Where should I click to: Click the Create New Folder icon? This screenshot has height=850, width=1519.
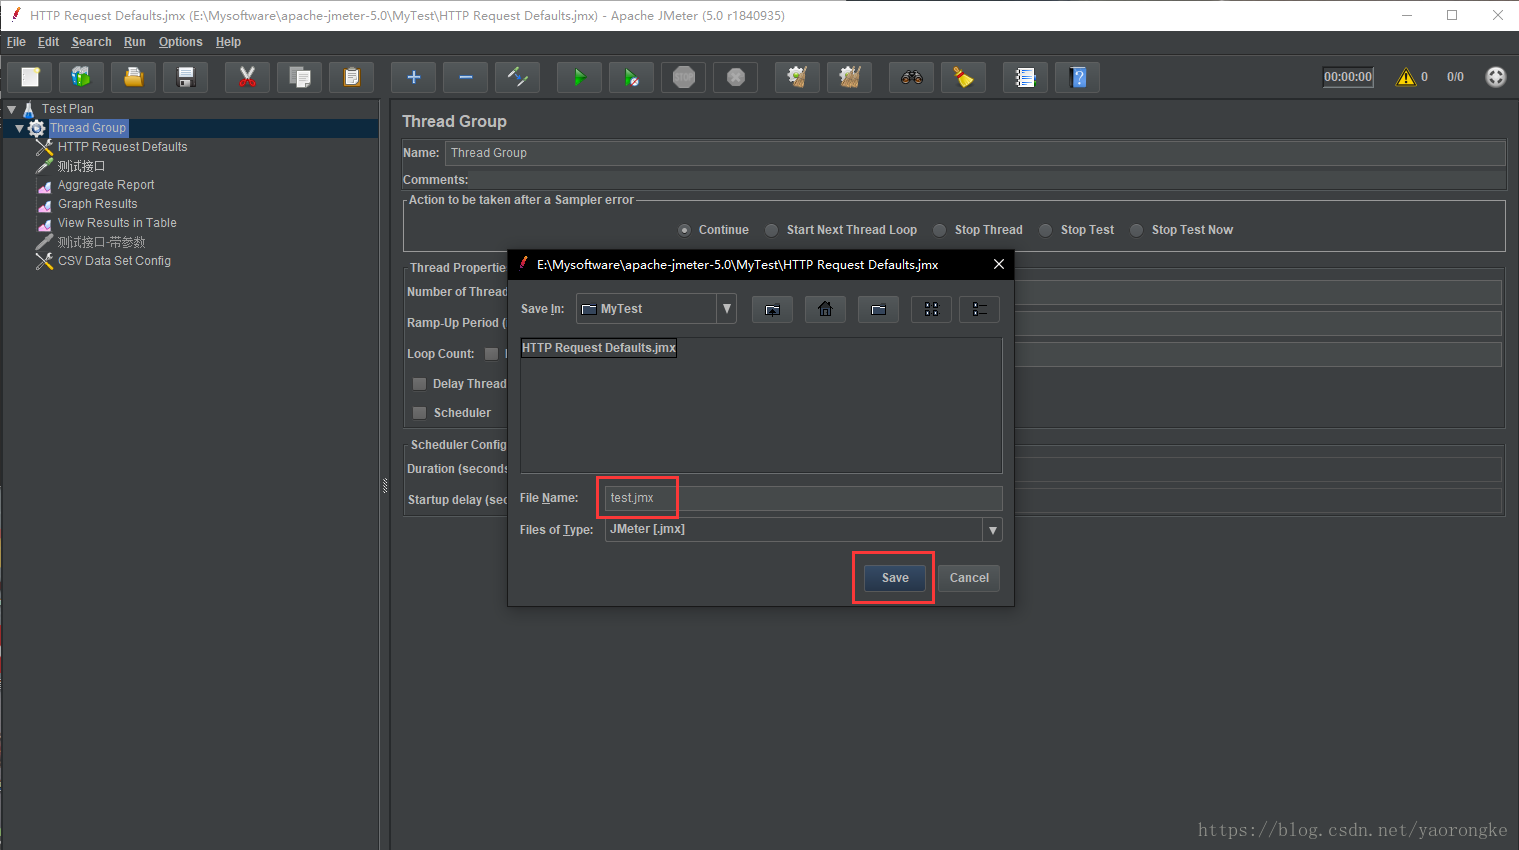(878, 309)
